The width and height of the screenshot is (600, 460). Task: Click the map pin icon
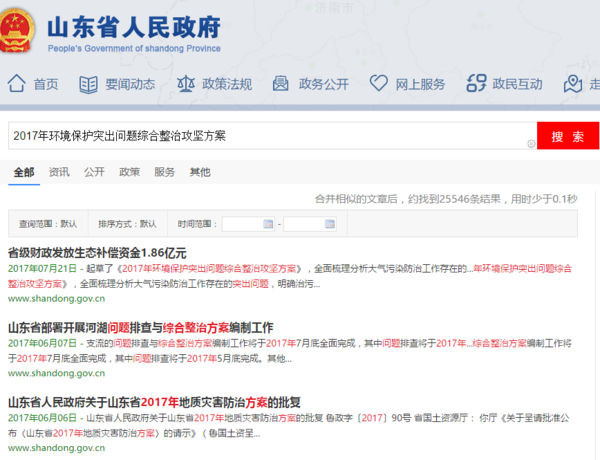(573, 83)
